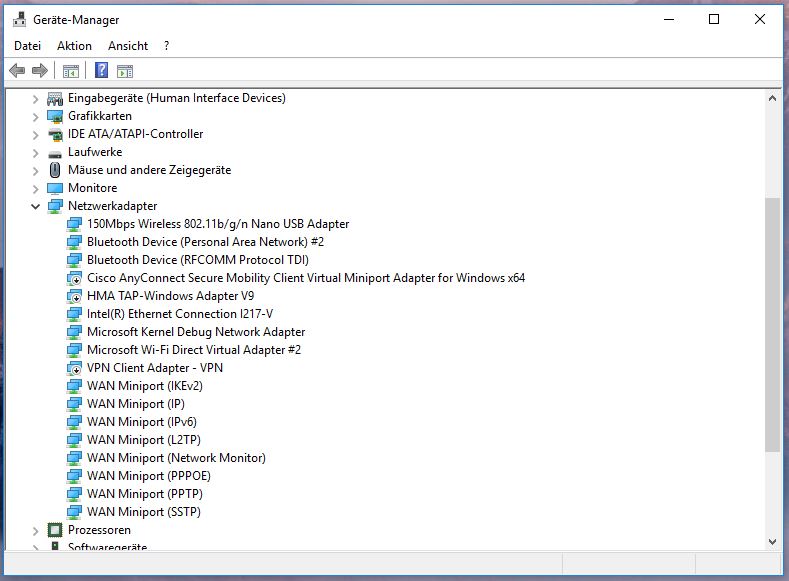Screen dimensions: 789x581
Task: Collapse the Netzwerkadapter node
Action: (x=35, y=206)
